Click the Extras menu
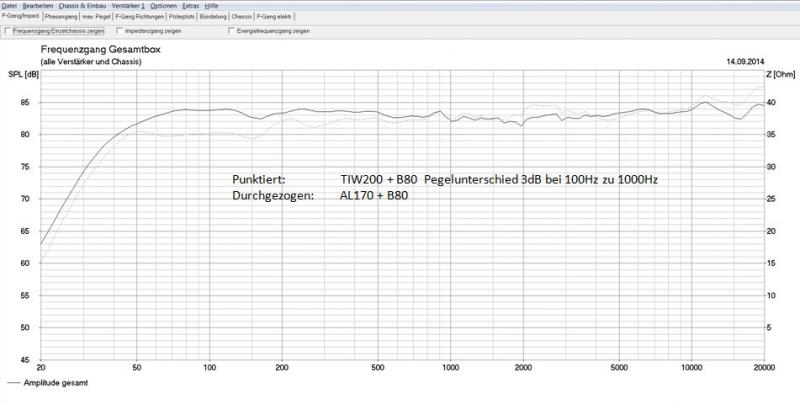This screenshot has height=404, width=800. coord(191,6)
